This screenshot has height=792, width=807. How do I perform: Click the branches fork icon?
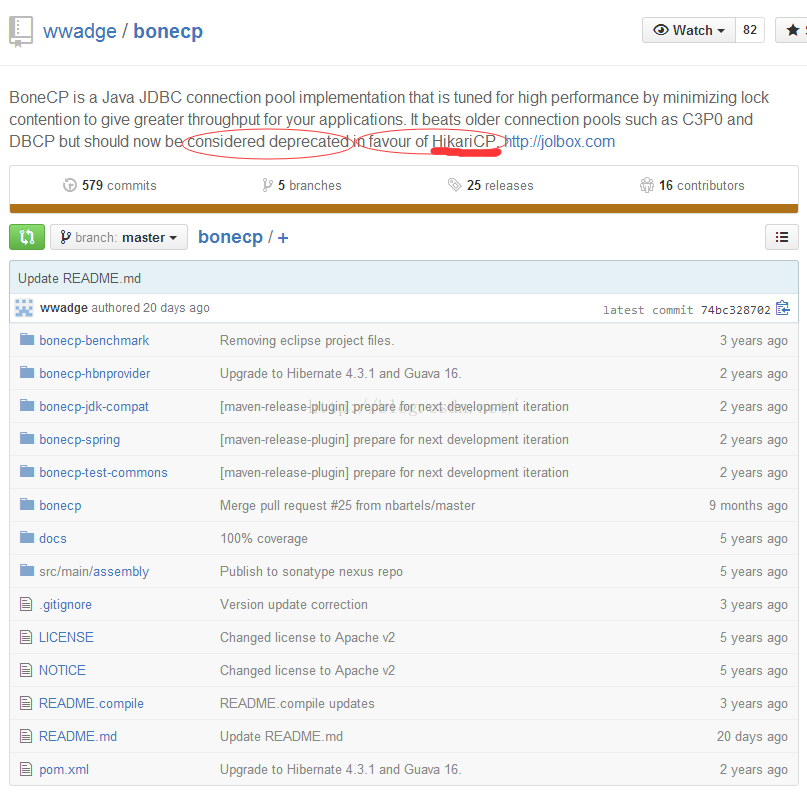coord(267,185)
